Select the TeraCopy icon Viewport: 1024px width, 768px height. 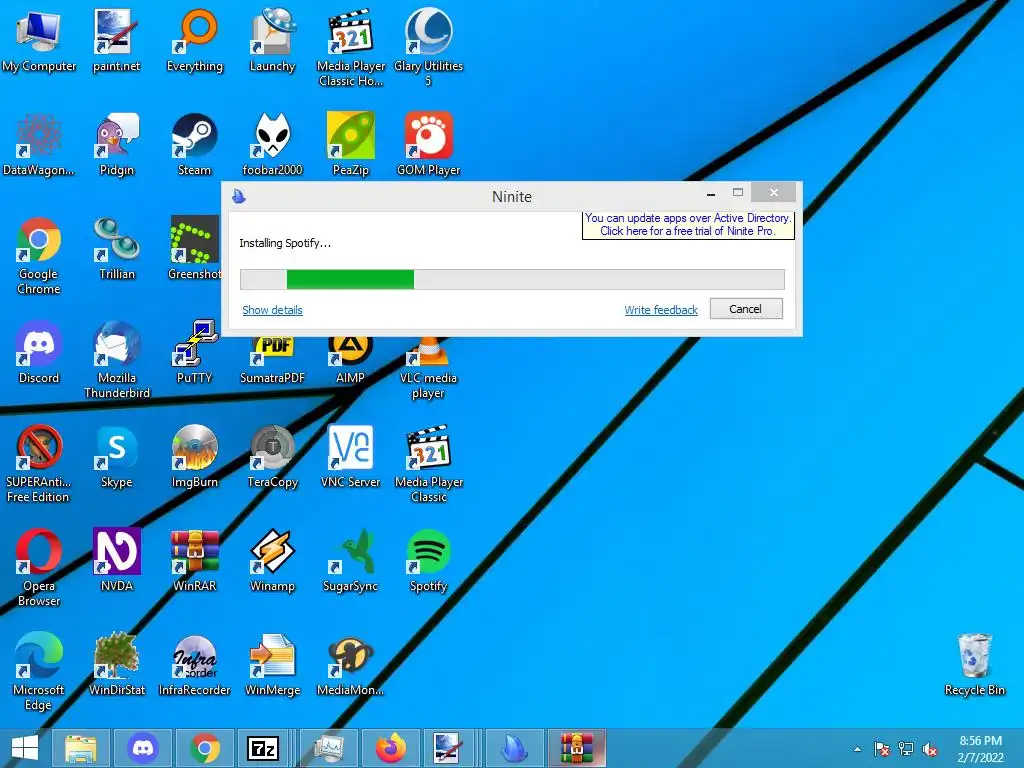coord(272,457)
